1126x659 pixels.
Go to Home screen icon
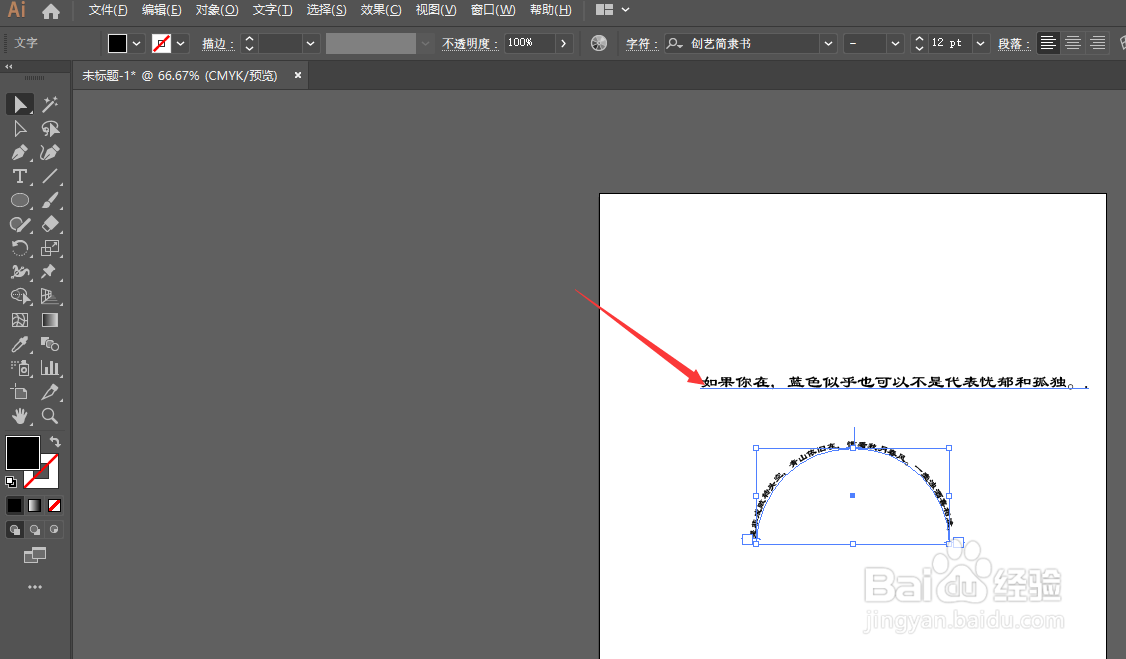click(51, 11)
